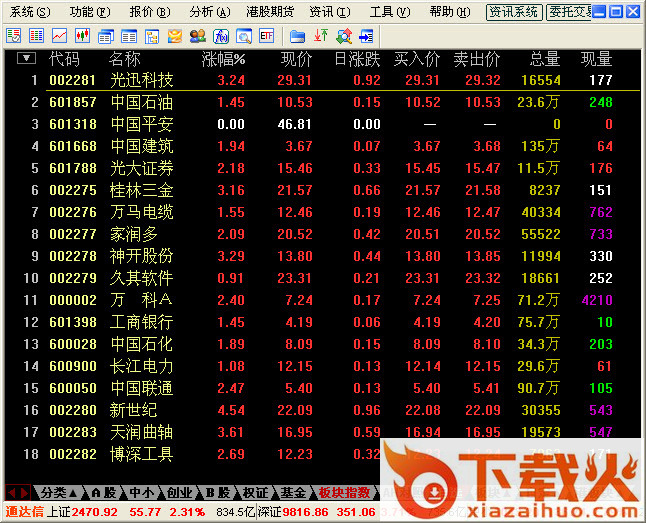Open the magnifier search icon in toolbar
Viewport: 646px width, 523px height.
(x=243, y=35)
